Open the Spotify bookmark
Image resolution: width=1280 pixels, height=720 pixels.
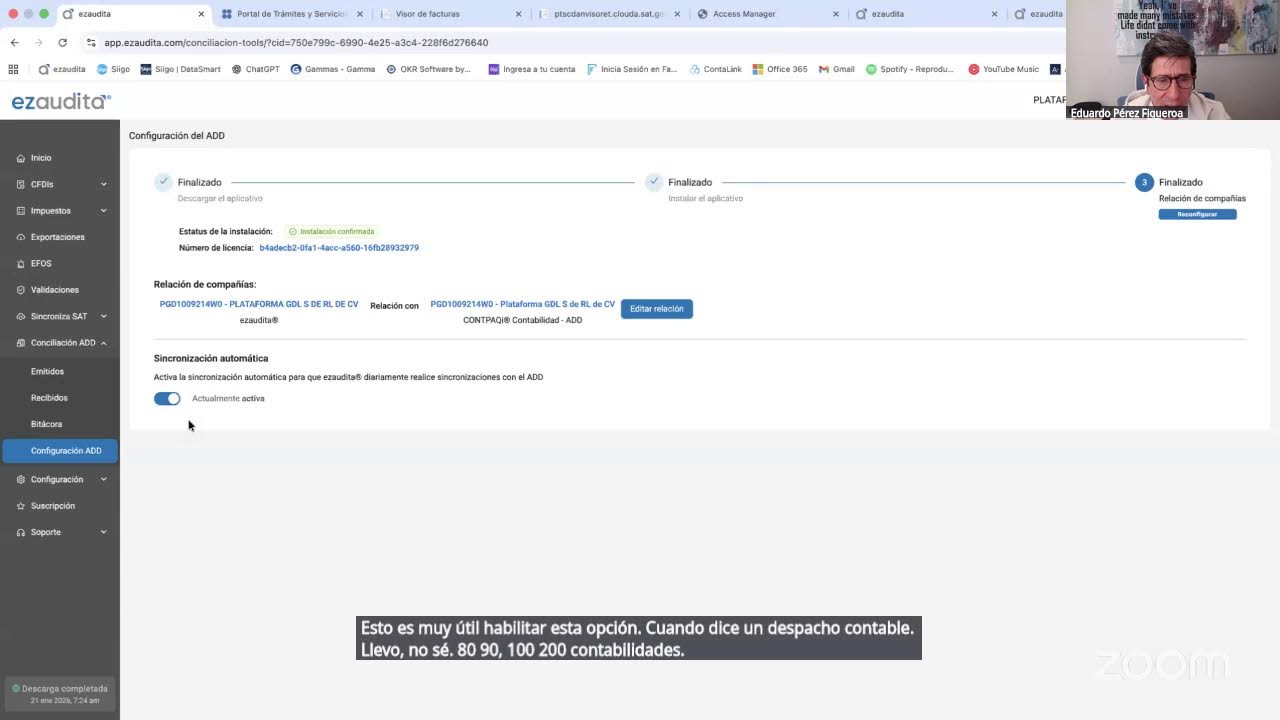909,69
